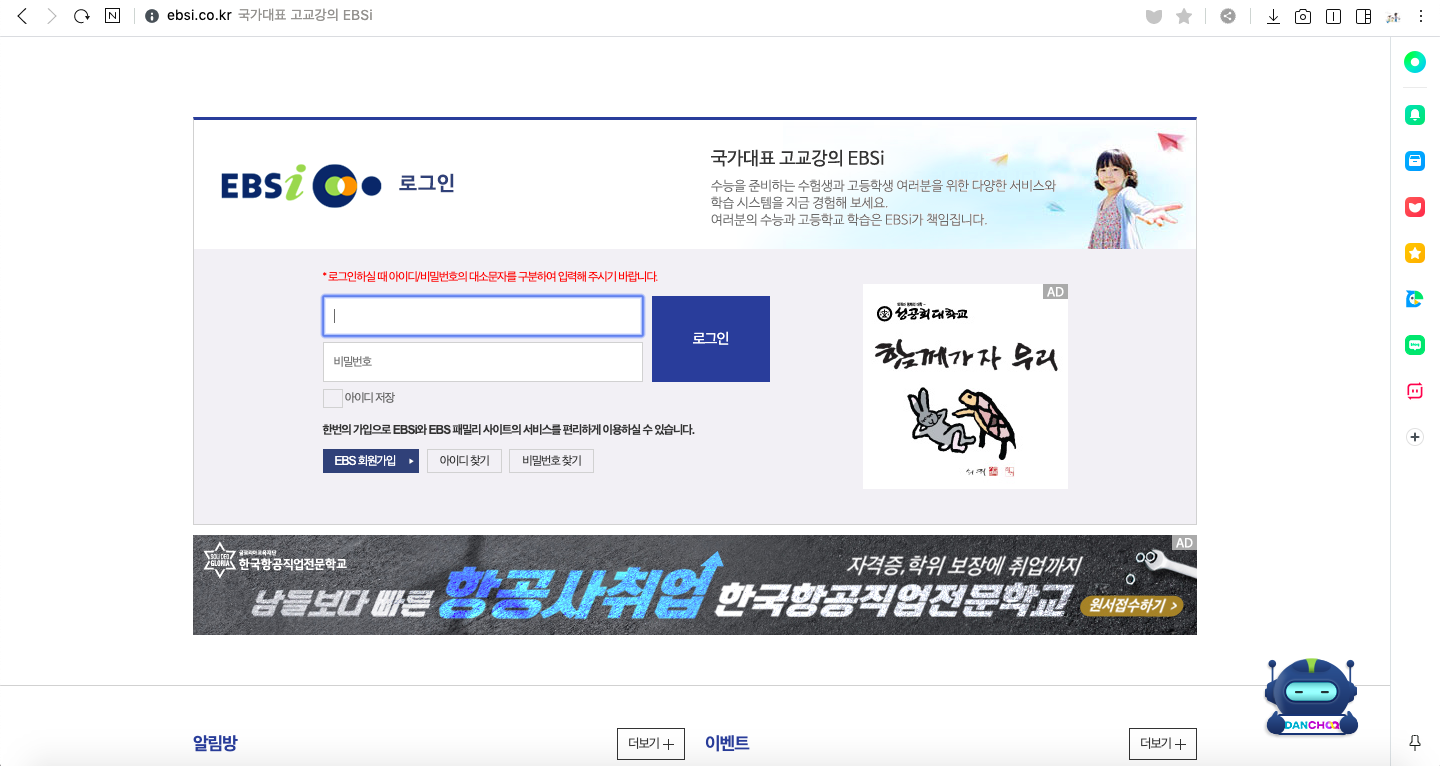1440x766 pixels.
Task: Click the blue 로그인 button
Action: click(711, 339)
